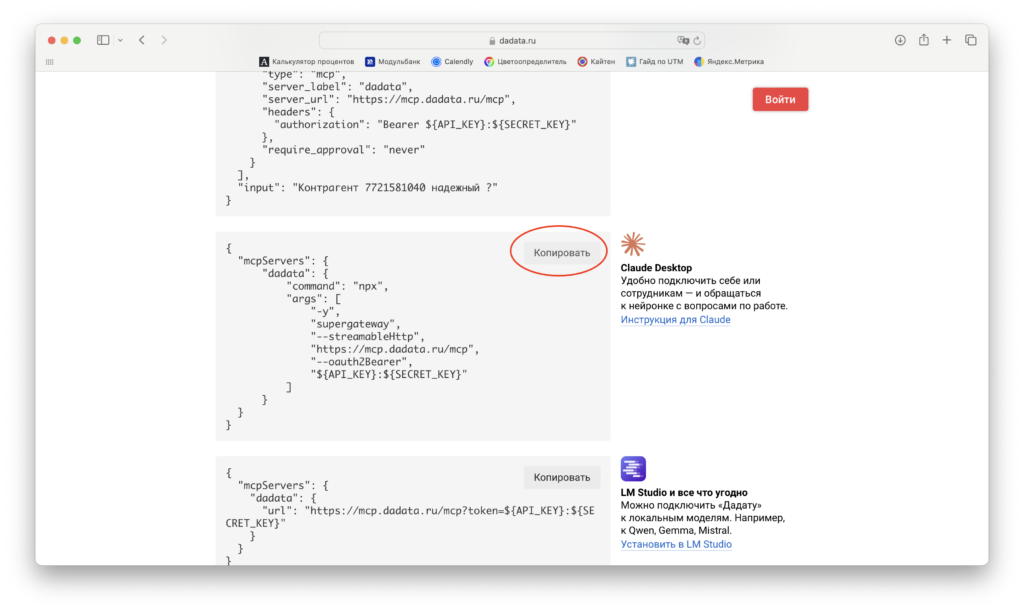Click the Calendly bookmark favicon
Screen dimensions: 1024x612
click(x=436, y=61)
